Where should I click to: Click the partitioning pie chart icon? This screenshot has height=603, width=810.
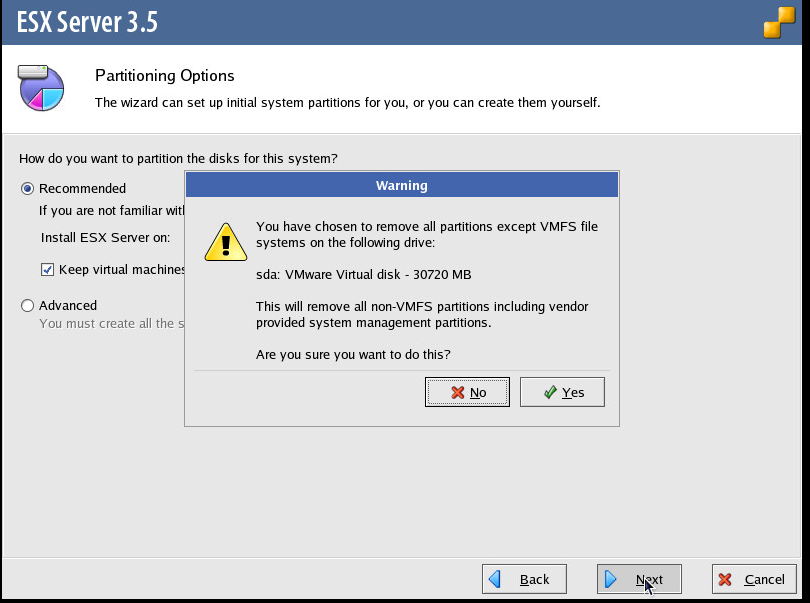41,87
